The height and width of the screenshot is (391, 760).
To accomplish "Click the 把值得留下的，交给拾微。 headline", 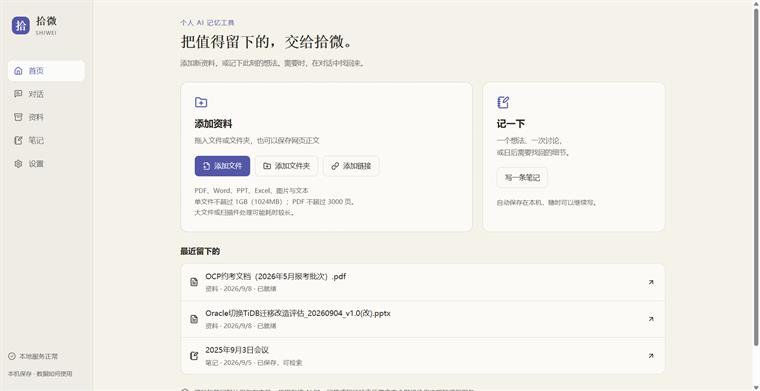I will coord(267,42).
